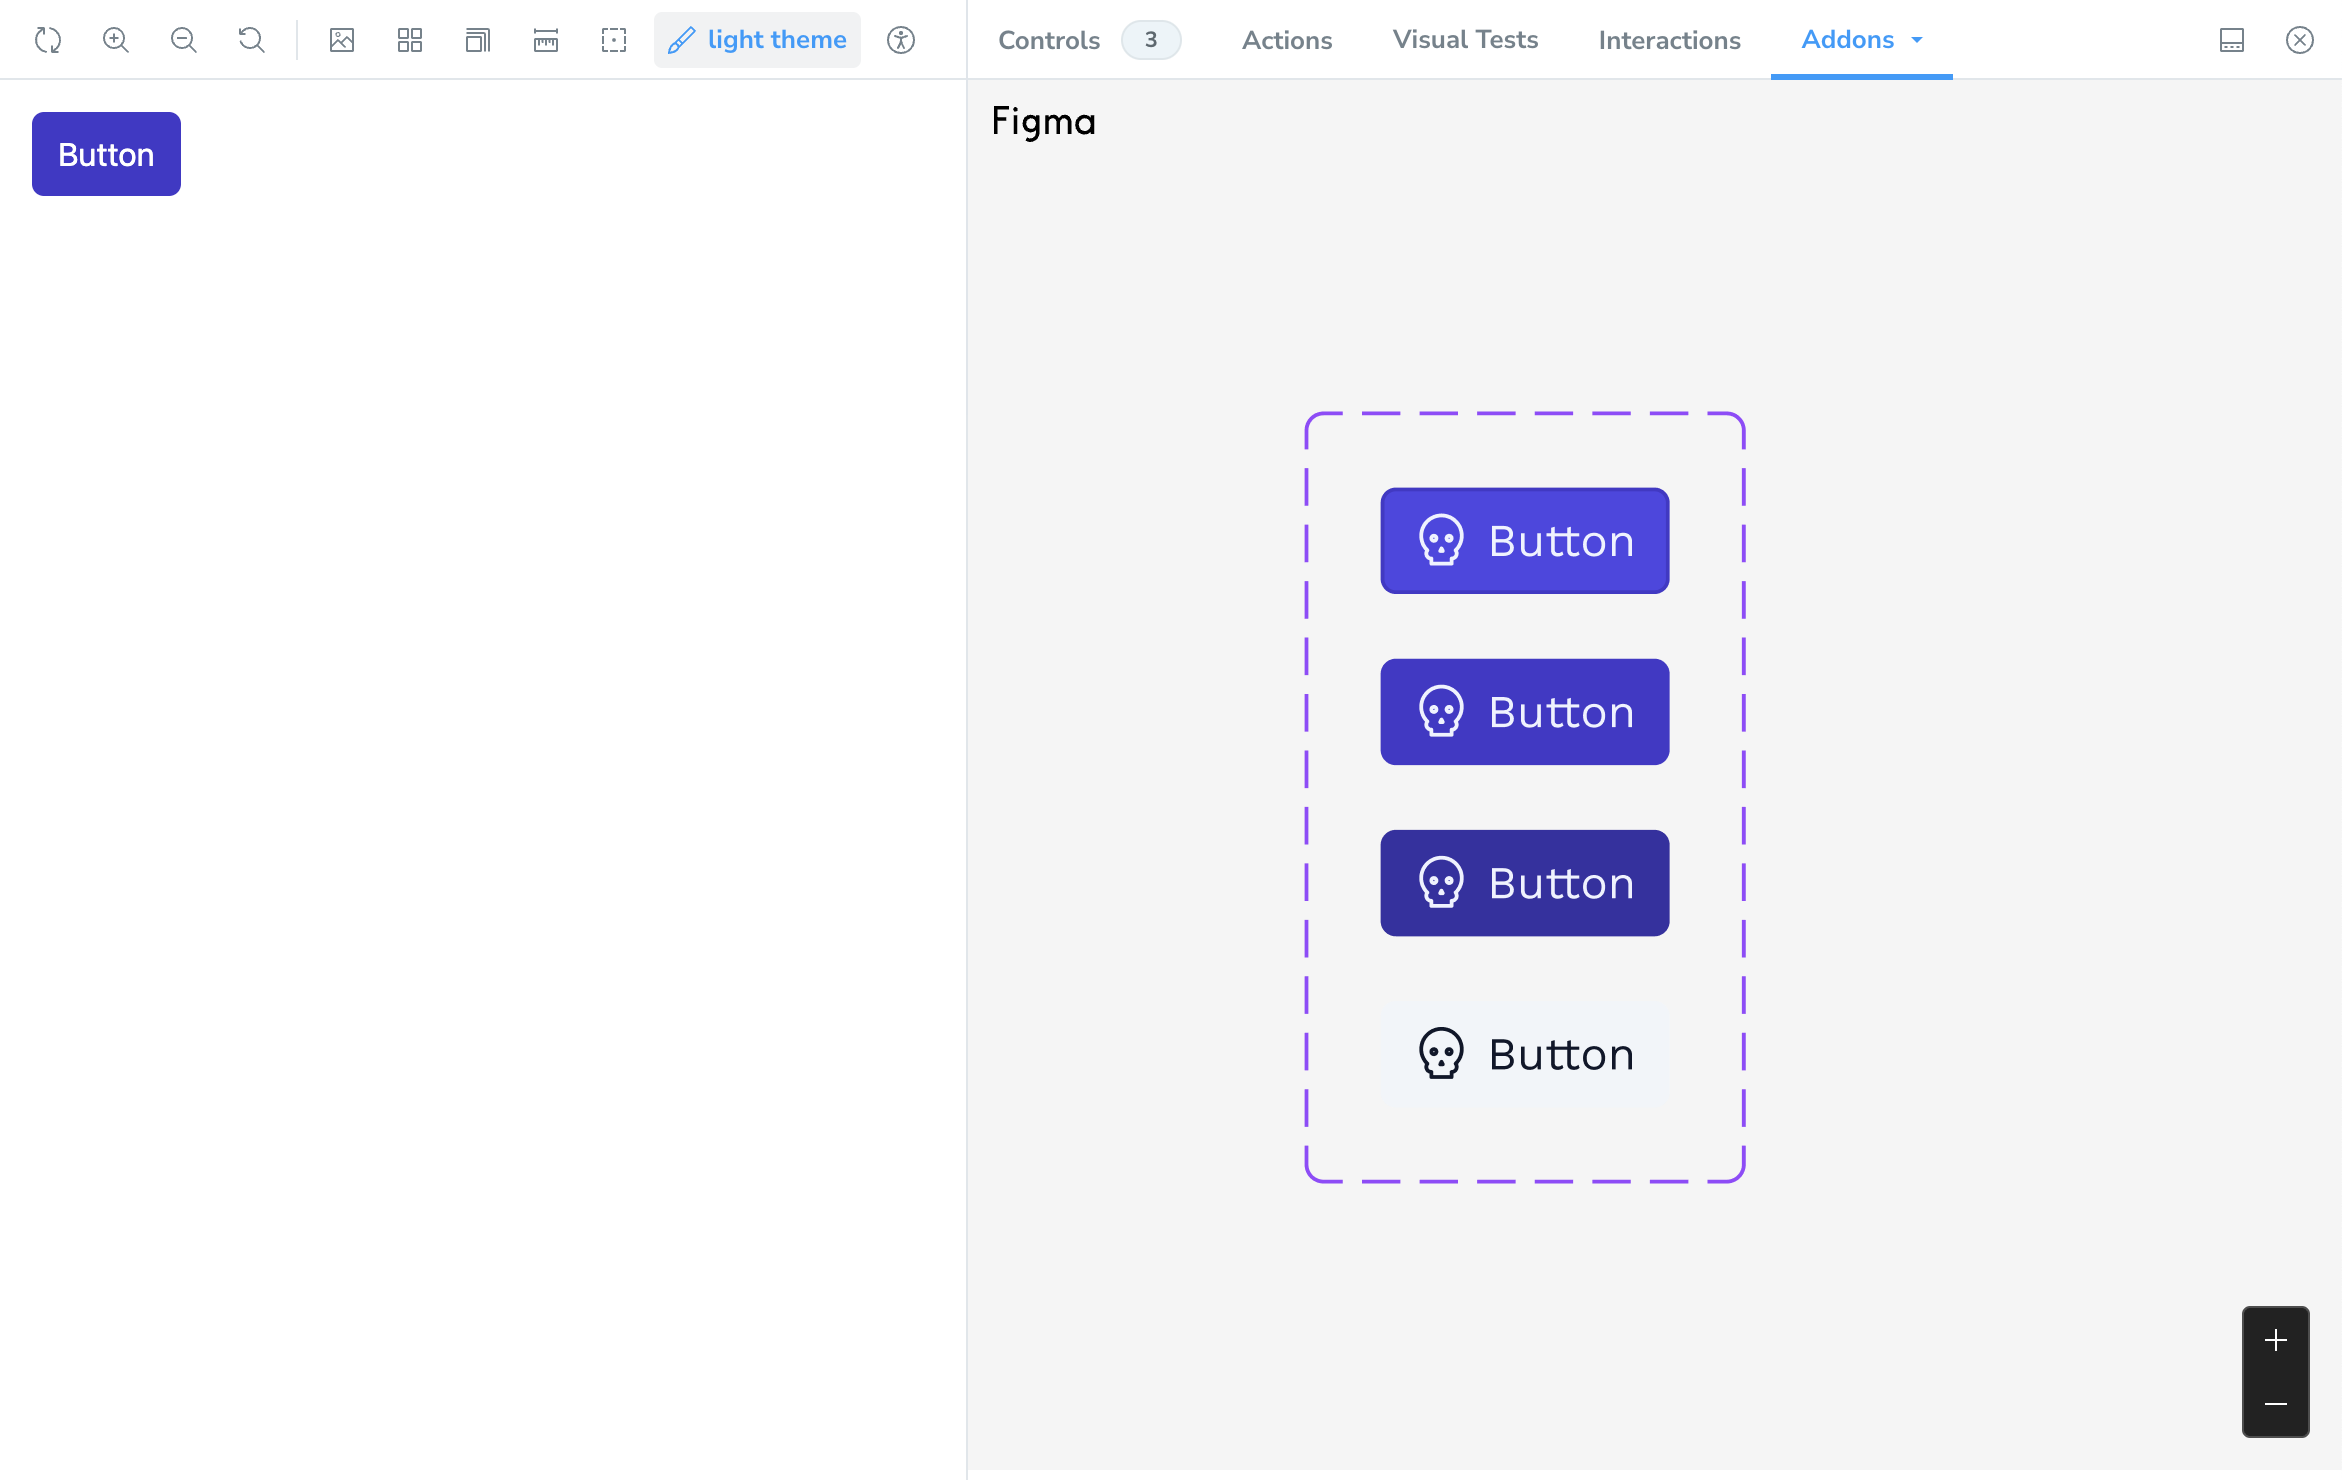Open the background changer tool
This screenshot has width=2342, height=1480.
[342, 40]
